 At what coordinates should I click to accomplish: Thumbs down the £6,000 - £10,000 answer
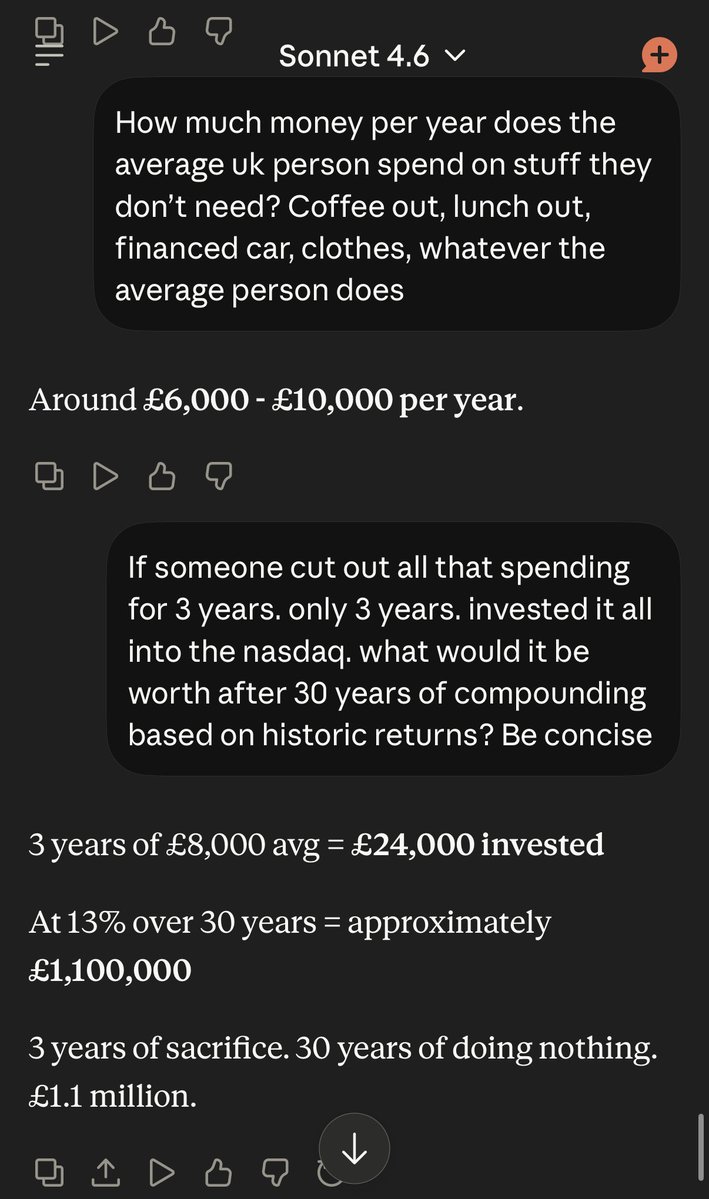[x=217, y=477]
